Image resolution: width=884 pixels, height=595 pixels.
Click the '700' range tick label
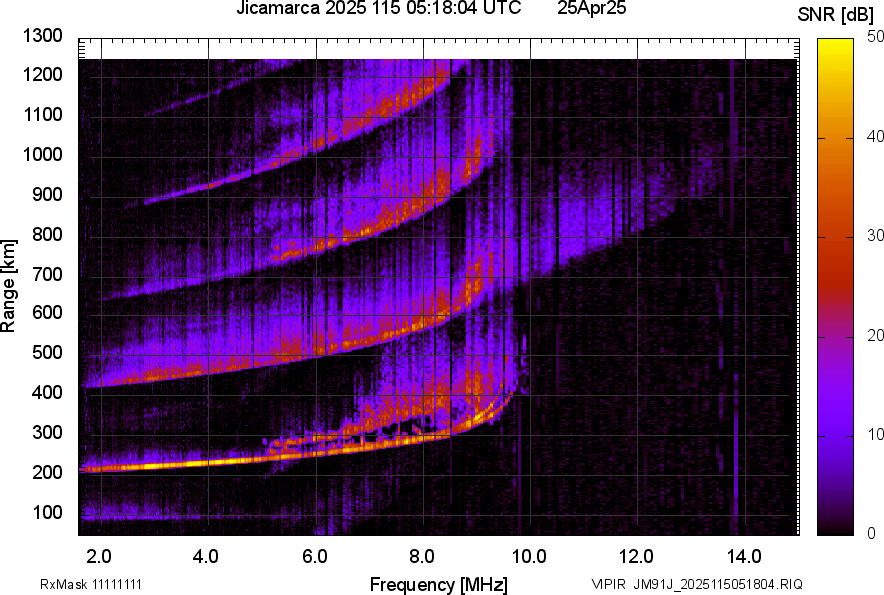click(47, 274)
